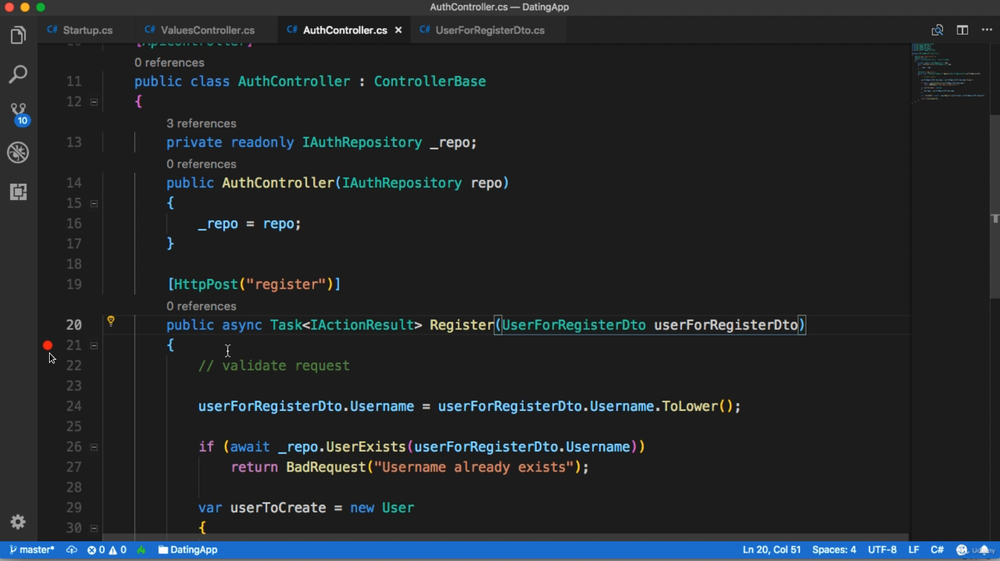Open Problems via errors and warnings count
The width and height of the screenshot is (1000, 561).
tap(107, 550)
